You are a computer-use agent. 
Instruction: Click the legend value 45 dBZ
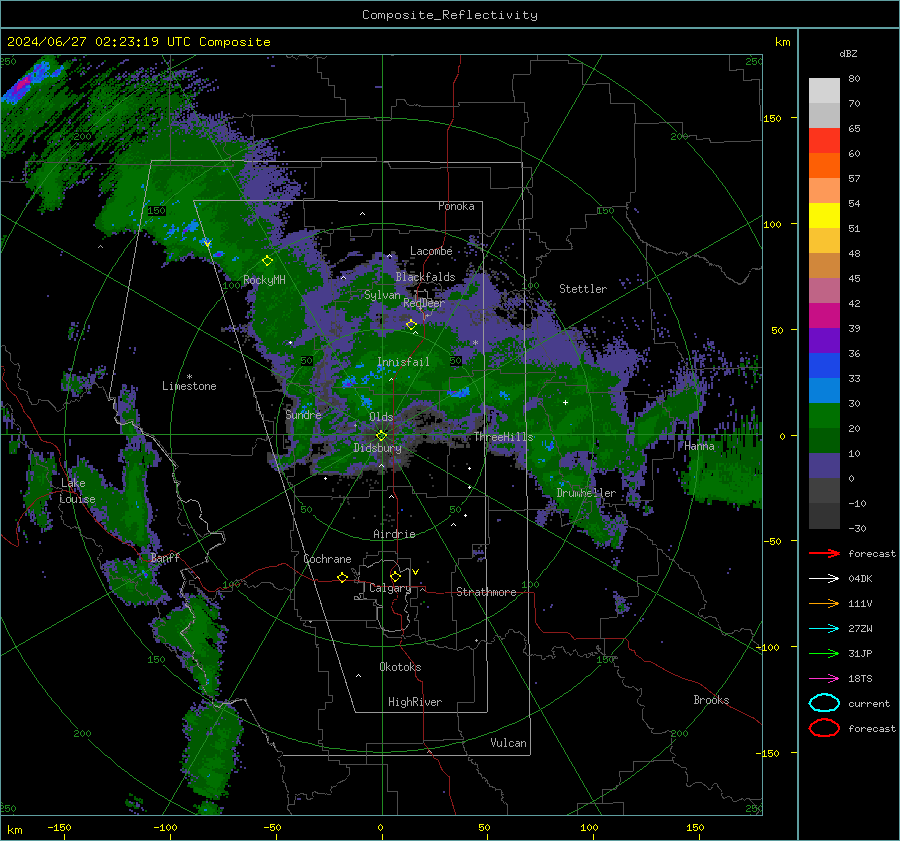coord(854,278)
